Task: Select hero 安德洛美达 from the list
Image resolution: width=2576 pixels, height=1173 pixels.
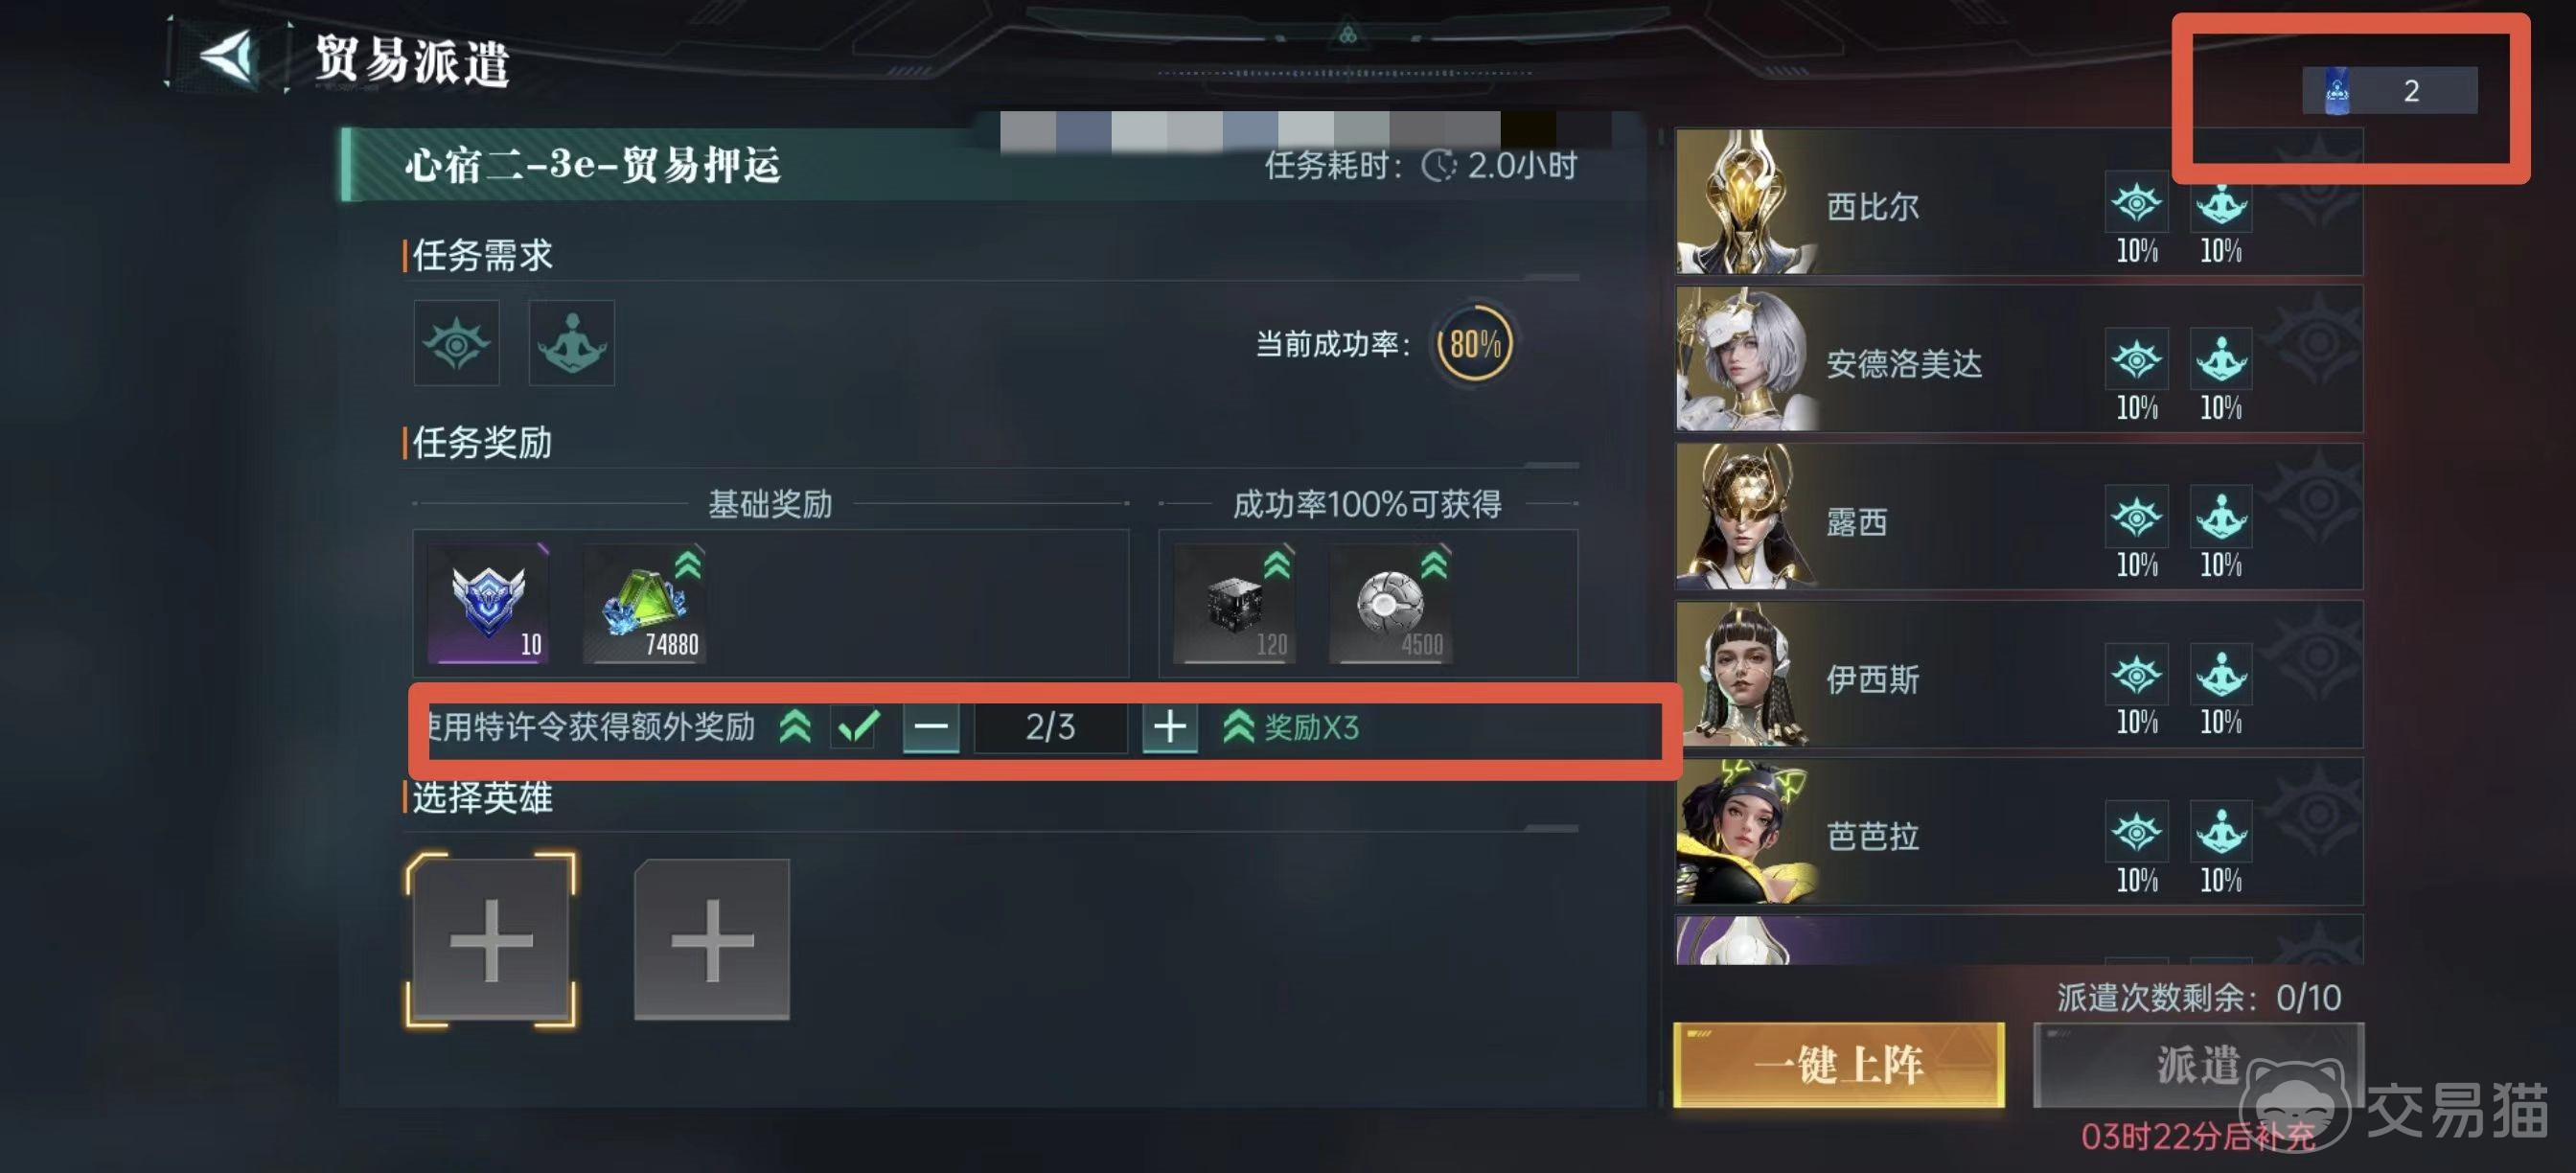Action: [2019, 359]
